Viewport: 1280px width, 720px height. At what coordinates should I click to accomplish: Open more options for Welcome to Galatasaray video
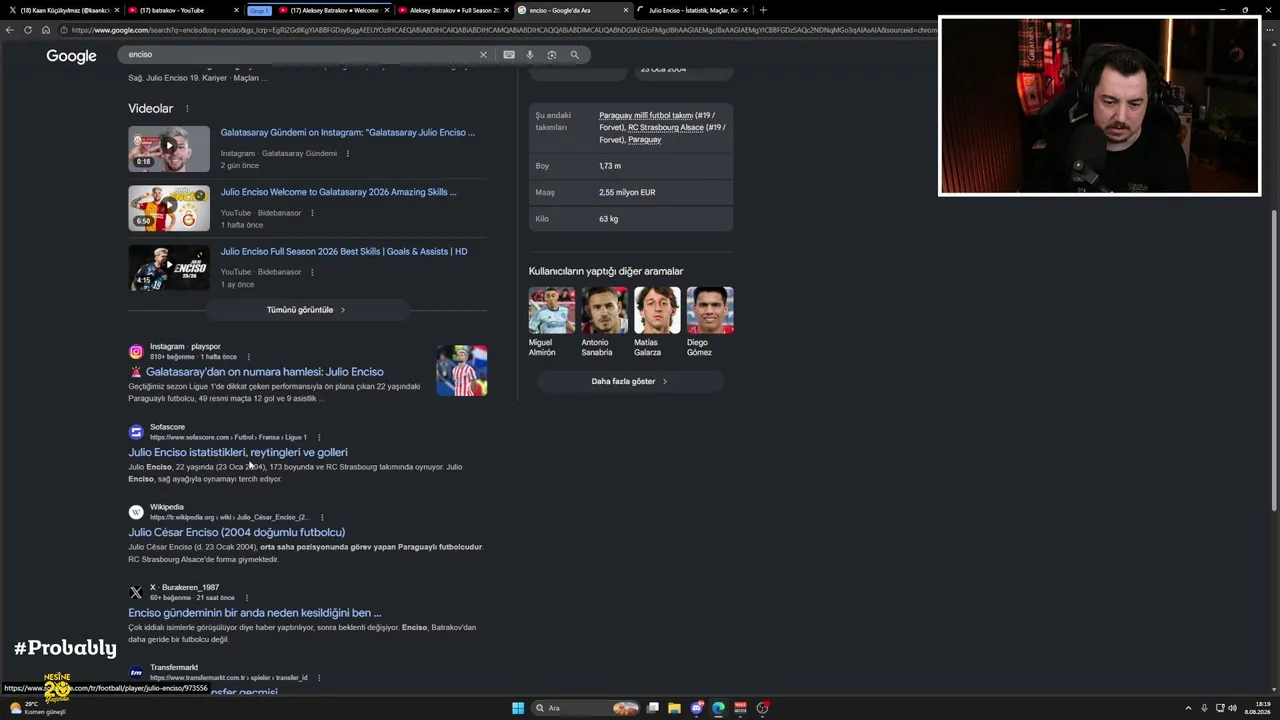point(312,213)
